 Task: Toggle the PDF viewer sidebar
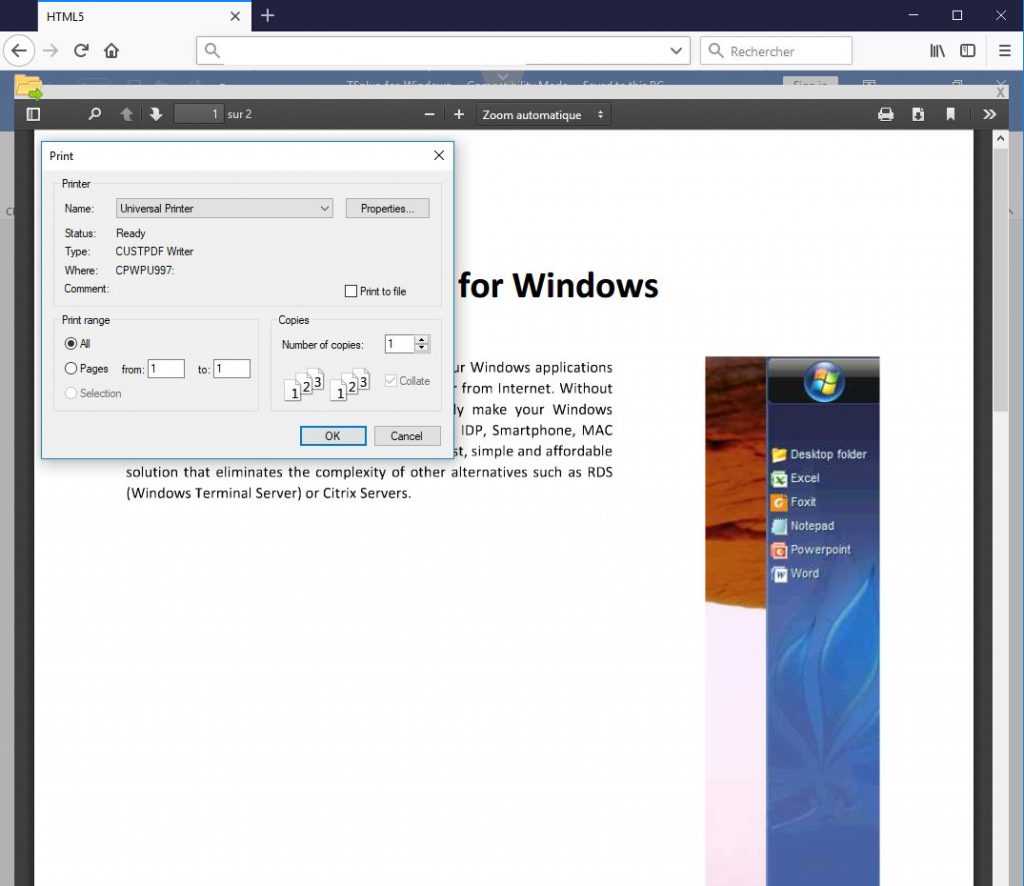pos(33,114)
